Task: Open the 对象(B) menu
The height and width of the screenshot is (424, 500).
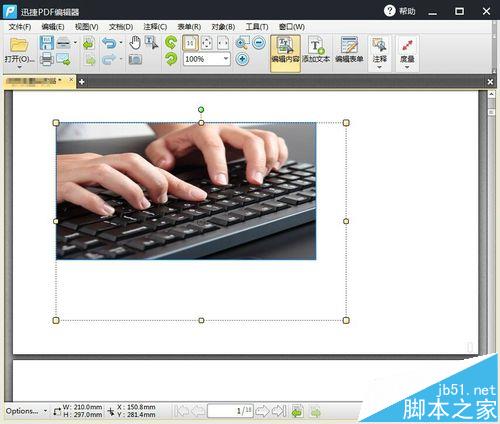Action: pyautogui.click(x=223, y=27)
